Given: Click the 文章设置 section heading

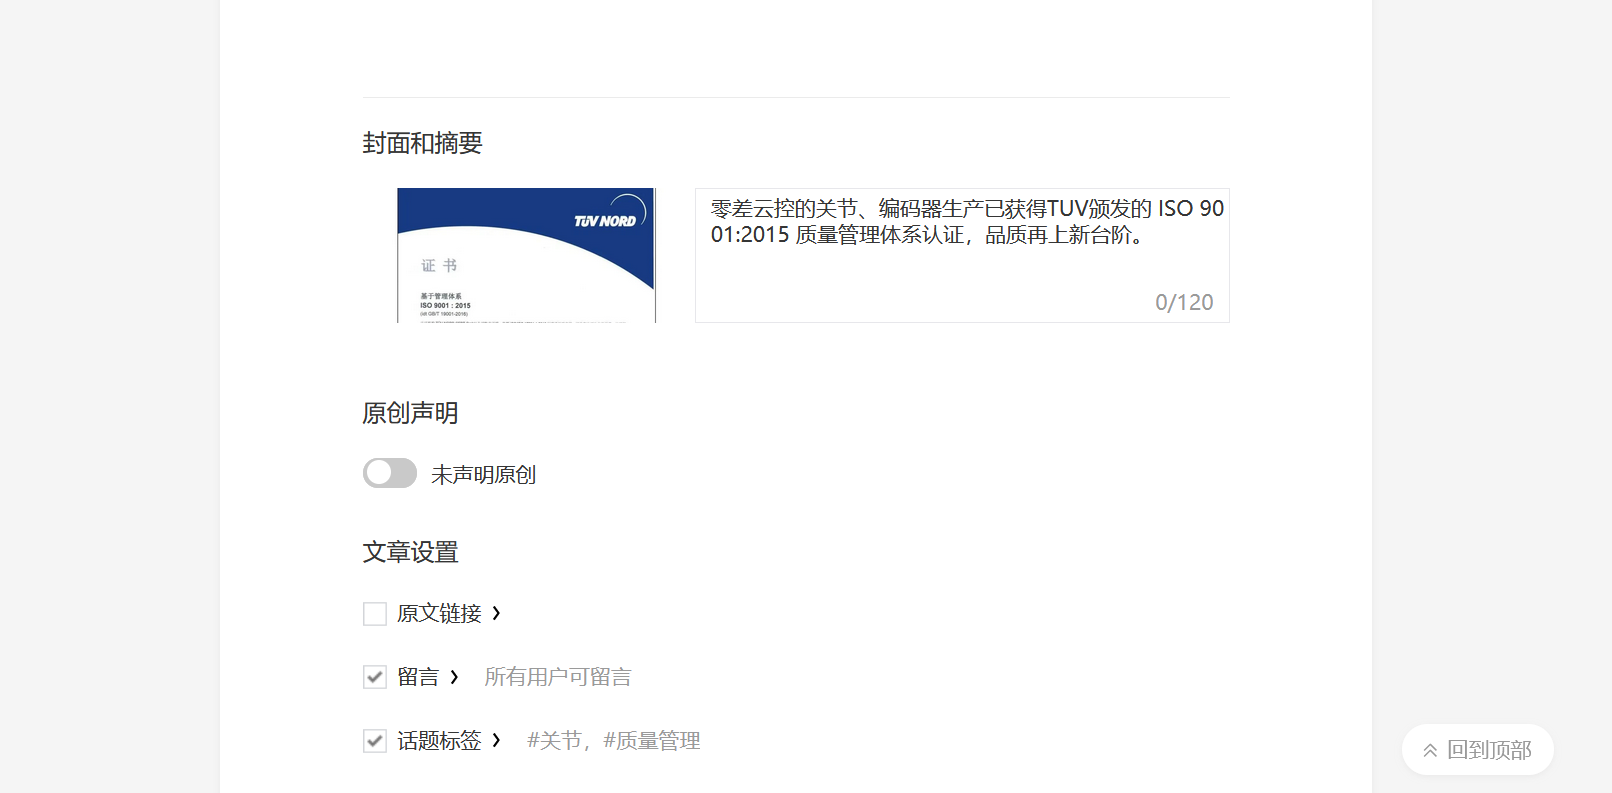Looking at the screenshot, I should (410, 552).
